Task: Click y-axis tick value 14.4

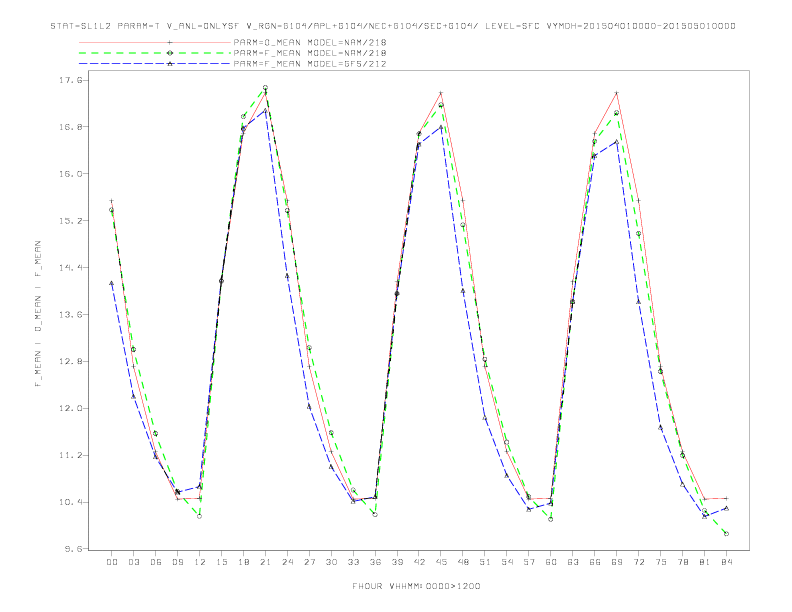Action: click(71, 268)
